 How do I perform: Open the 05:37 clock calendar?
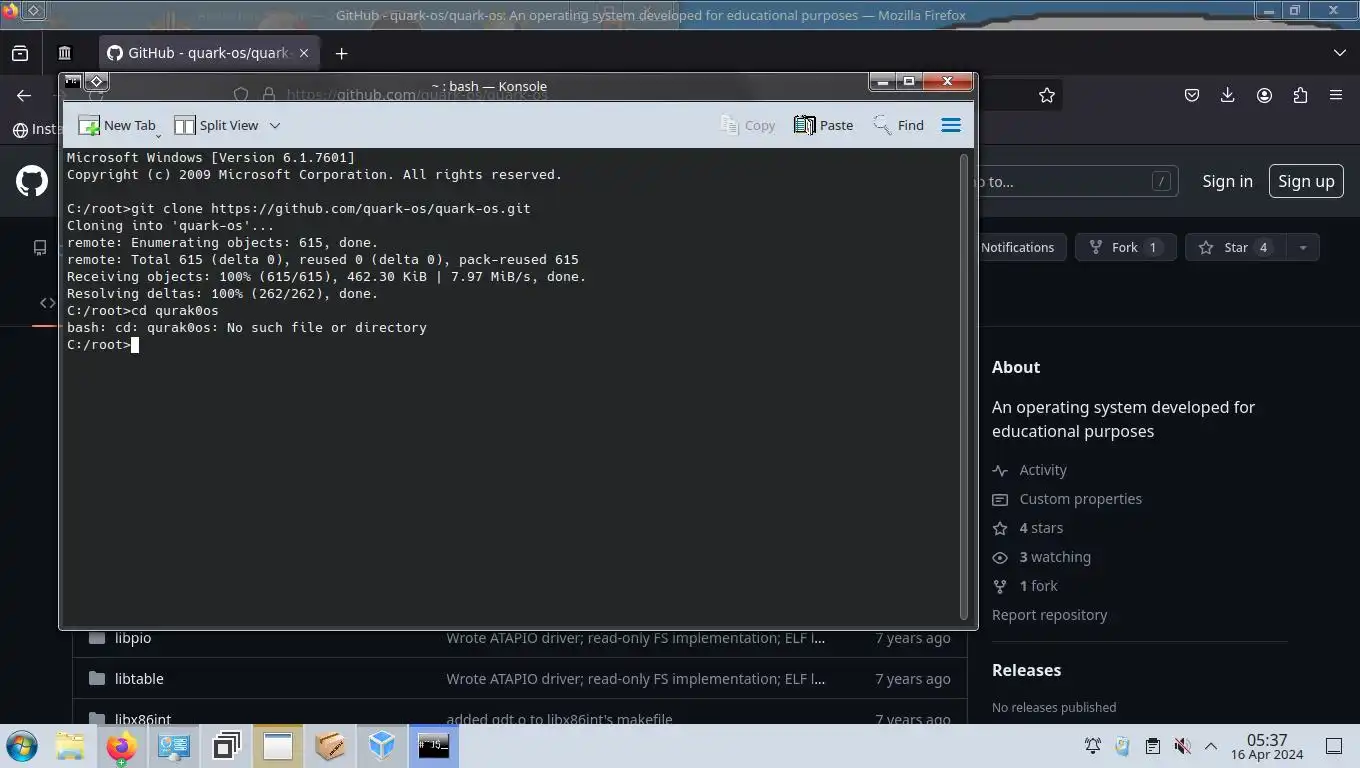[1267, 746]
